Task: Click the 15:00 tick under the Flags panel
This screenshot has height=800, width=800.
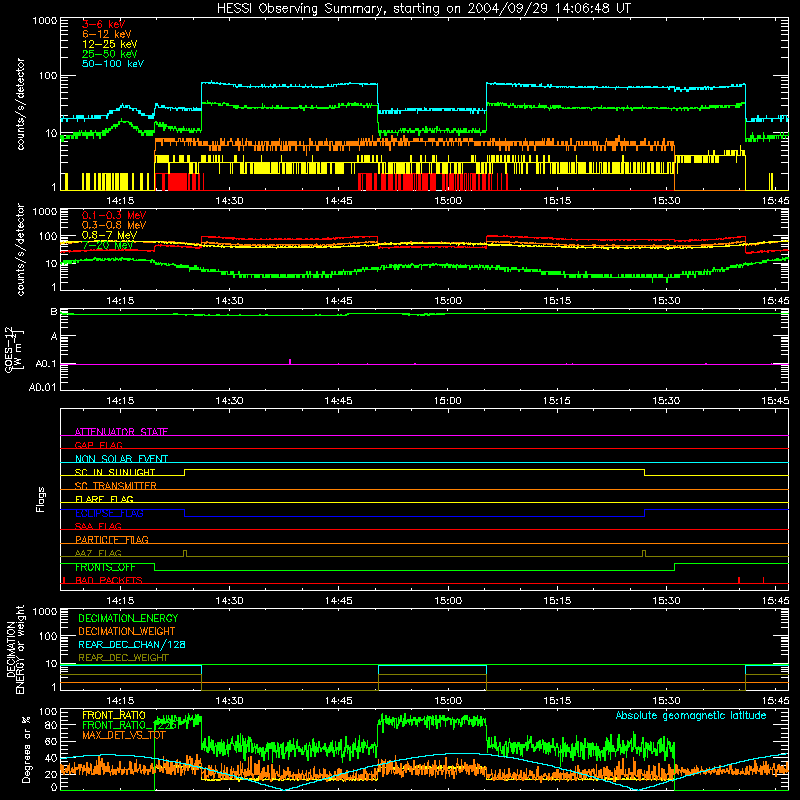Action: 448,601
